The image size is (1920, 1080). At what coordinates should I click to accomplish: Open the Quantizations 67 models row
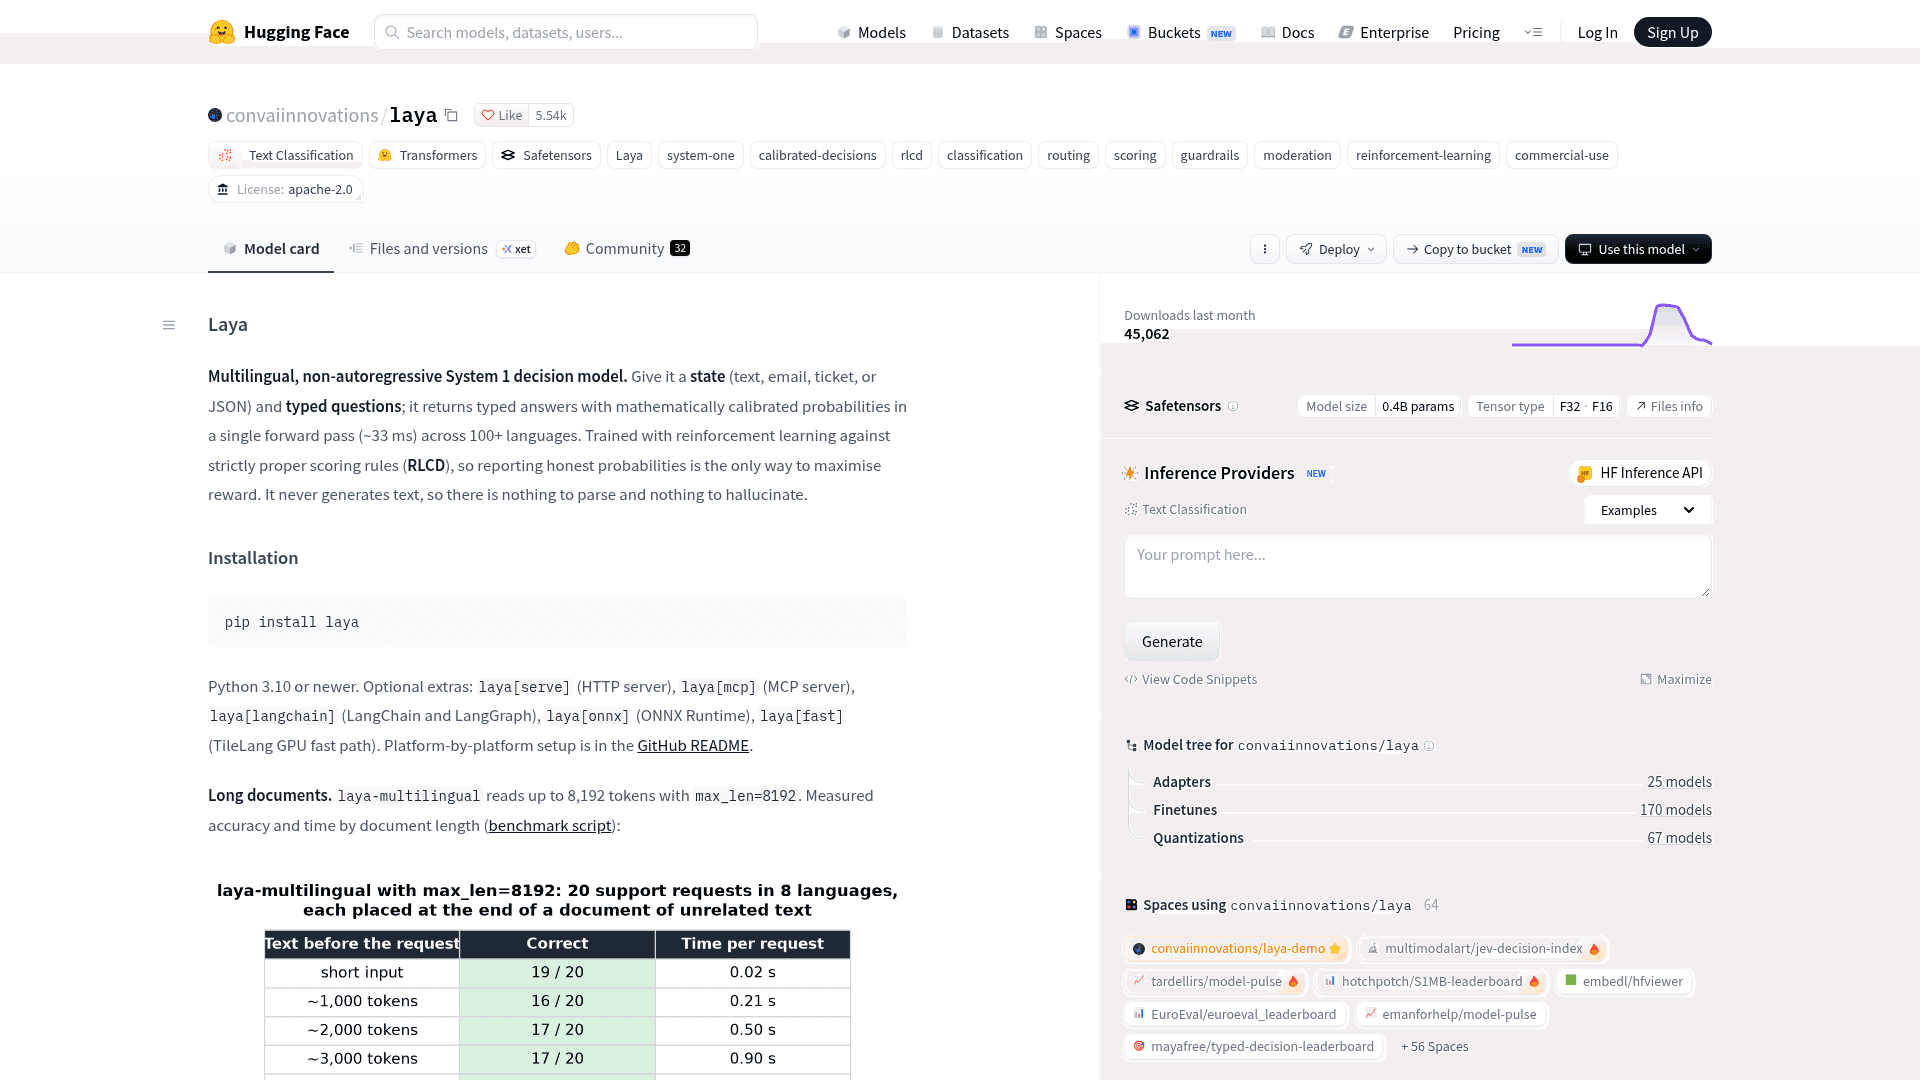(1431, 838)
